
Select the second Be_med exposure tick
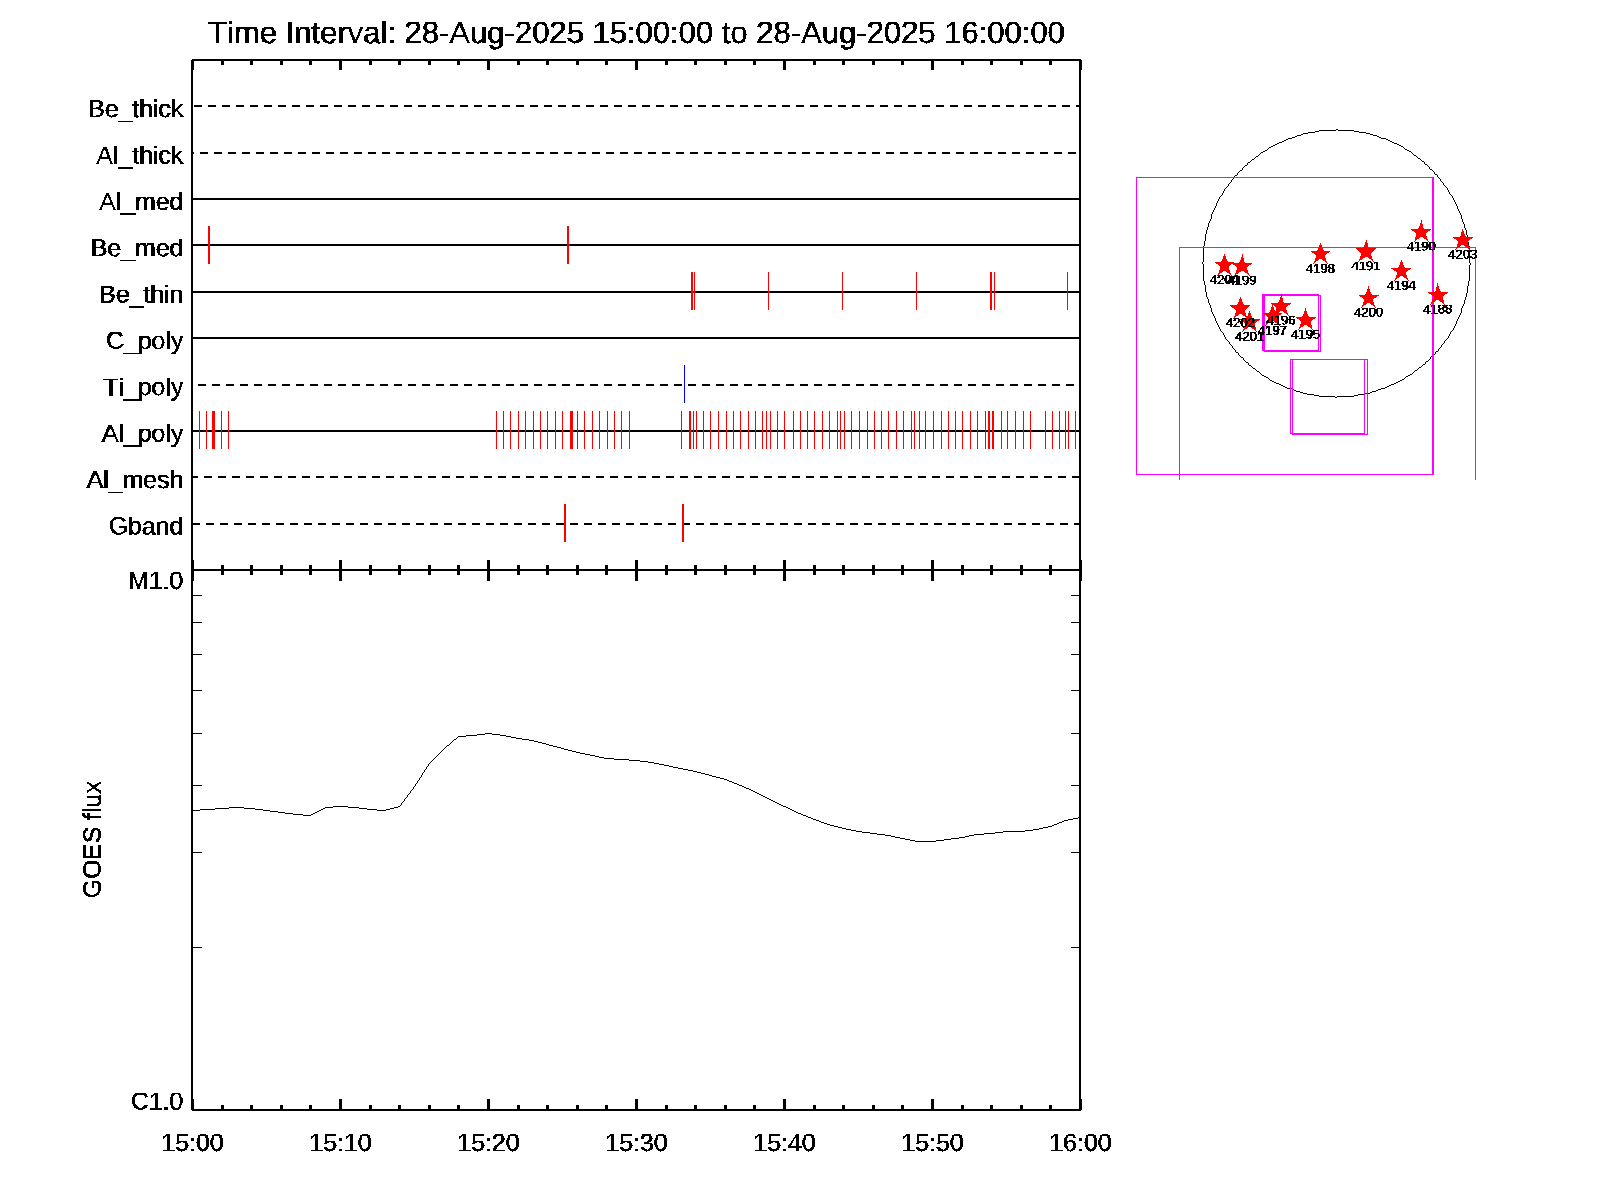coord(568,245)
